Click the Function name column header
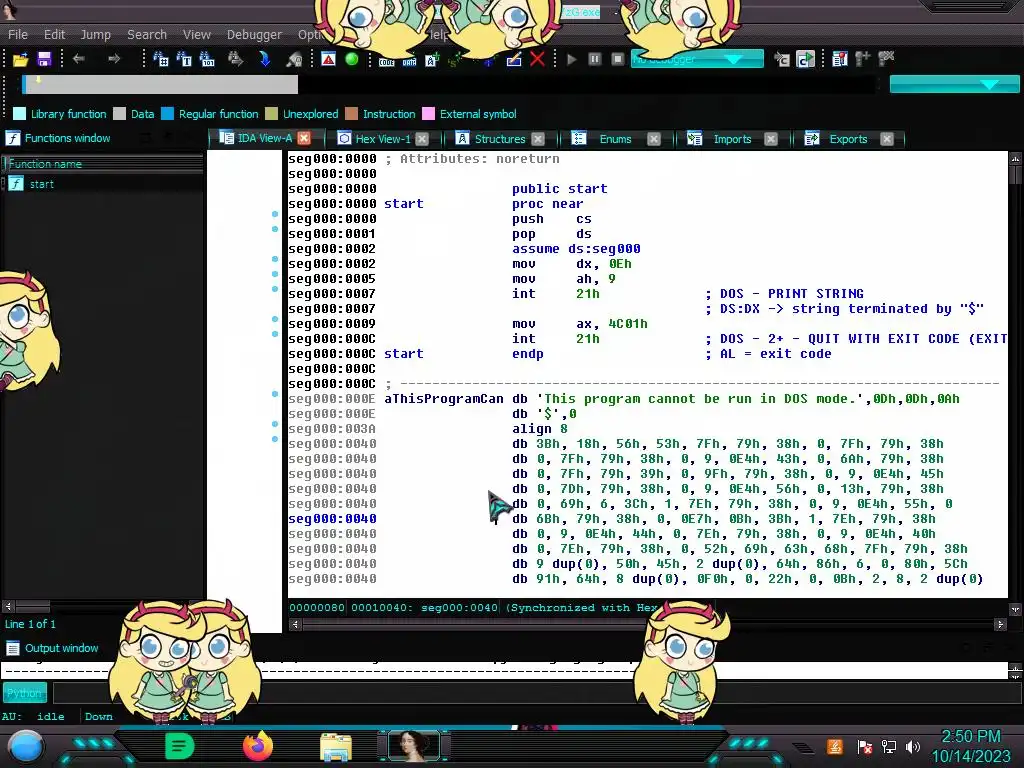 103,164
